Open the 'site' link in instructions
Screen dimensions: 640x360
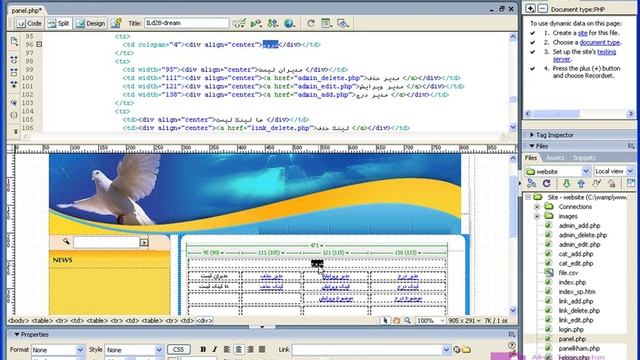pos(582,33)
